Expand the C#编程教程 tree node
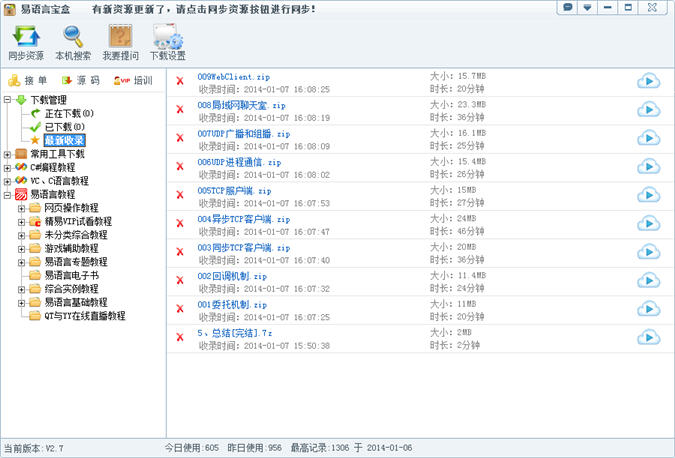Image resolution: width=675 pixels, height=458 pixels. (x=8, y=167)
